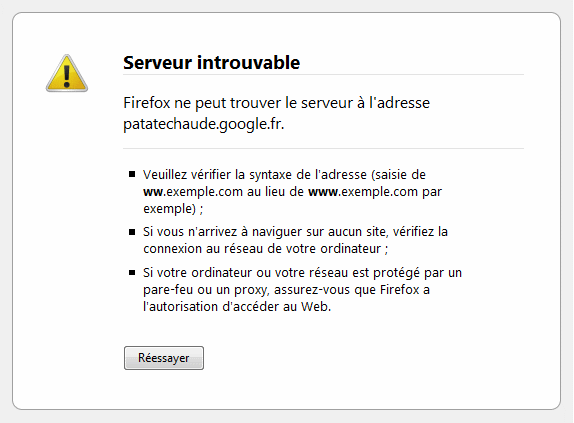Click the square bullet before Si votre ordinateur
Screen dimensions: 574x423
tap(132, 273)
